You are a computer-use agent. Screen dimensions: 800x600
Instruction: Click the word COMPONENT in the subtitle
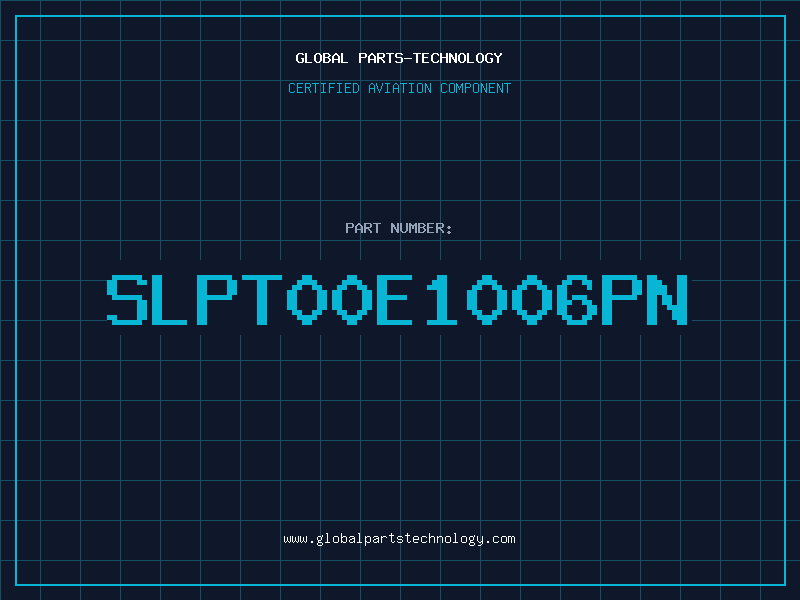(x=476, y=88)
